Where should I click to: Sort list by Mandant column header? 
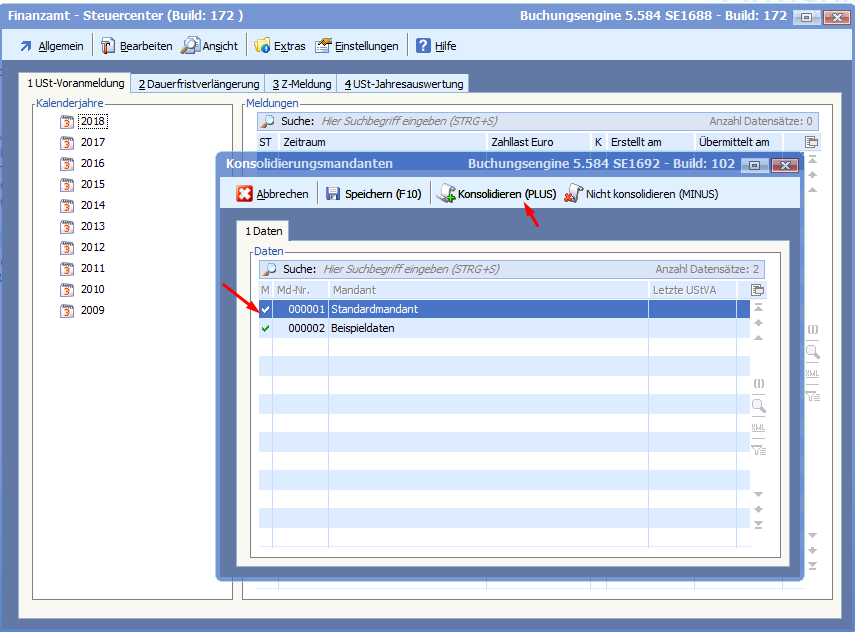point(488,290)
